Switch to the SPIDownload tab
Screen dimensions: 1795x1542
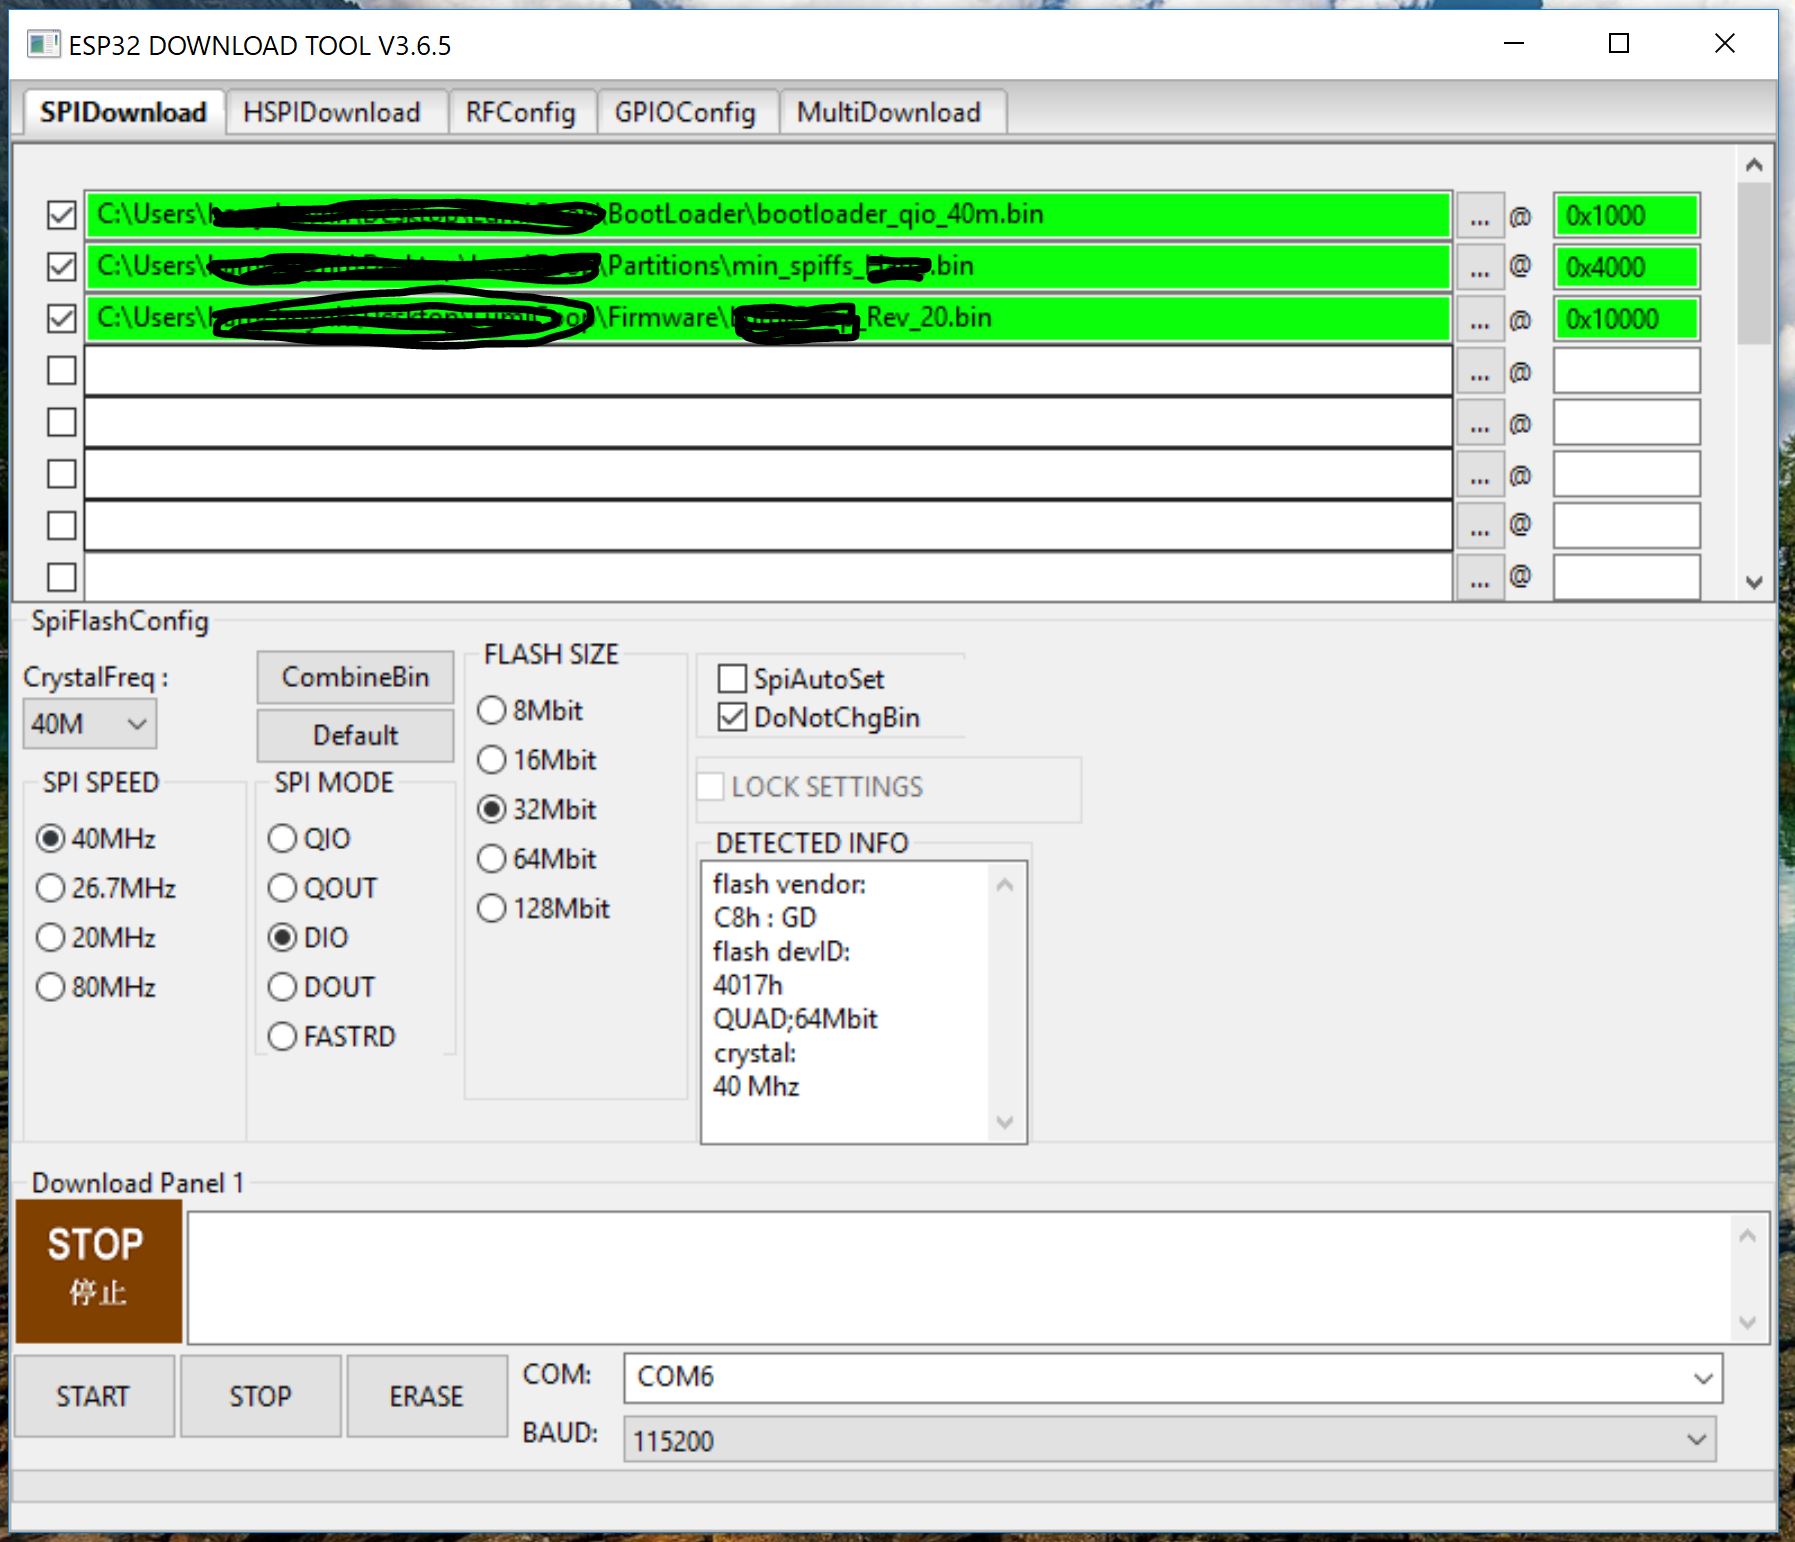(123, 112)
